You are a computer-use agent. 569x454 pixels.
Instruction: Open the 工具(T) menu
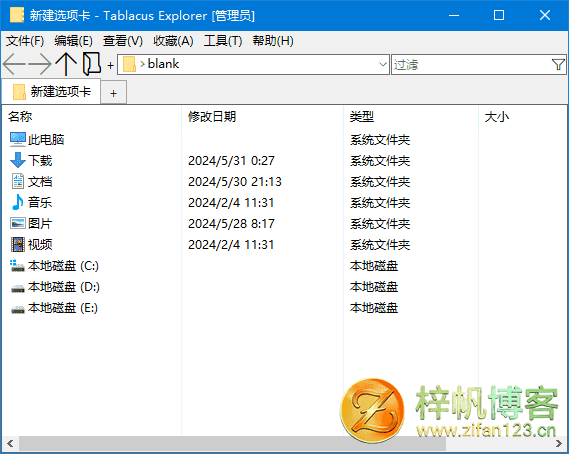click(x=223, y=41)
